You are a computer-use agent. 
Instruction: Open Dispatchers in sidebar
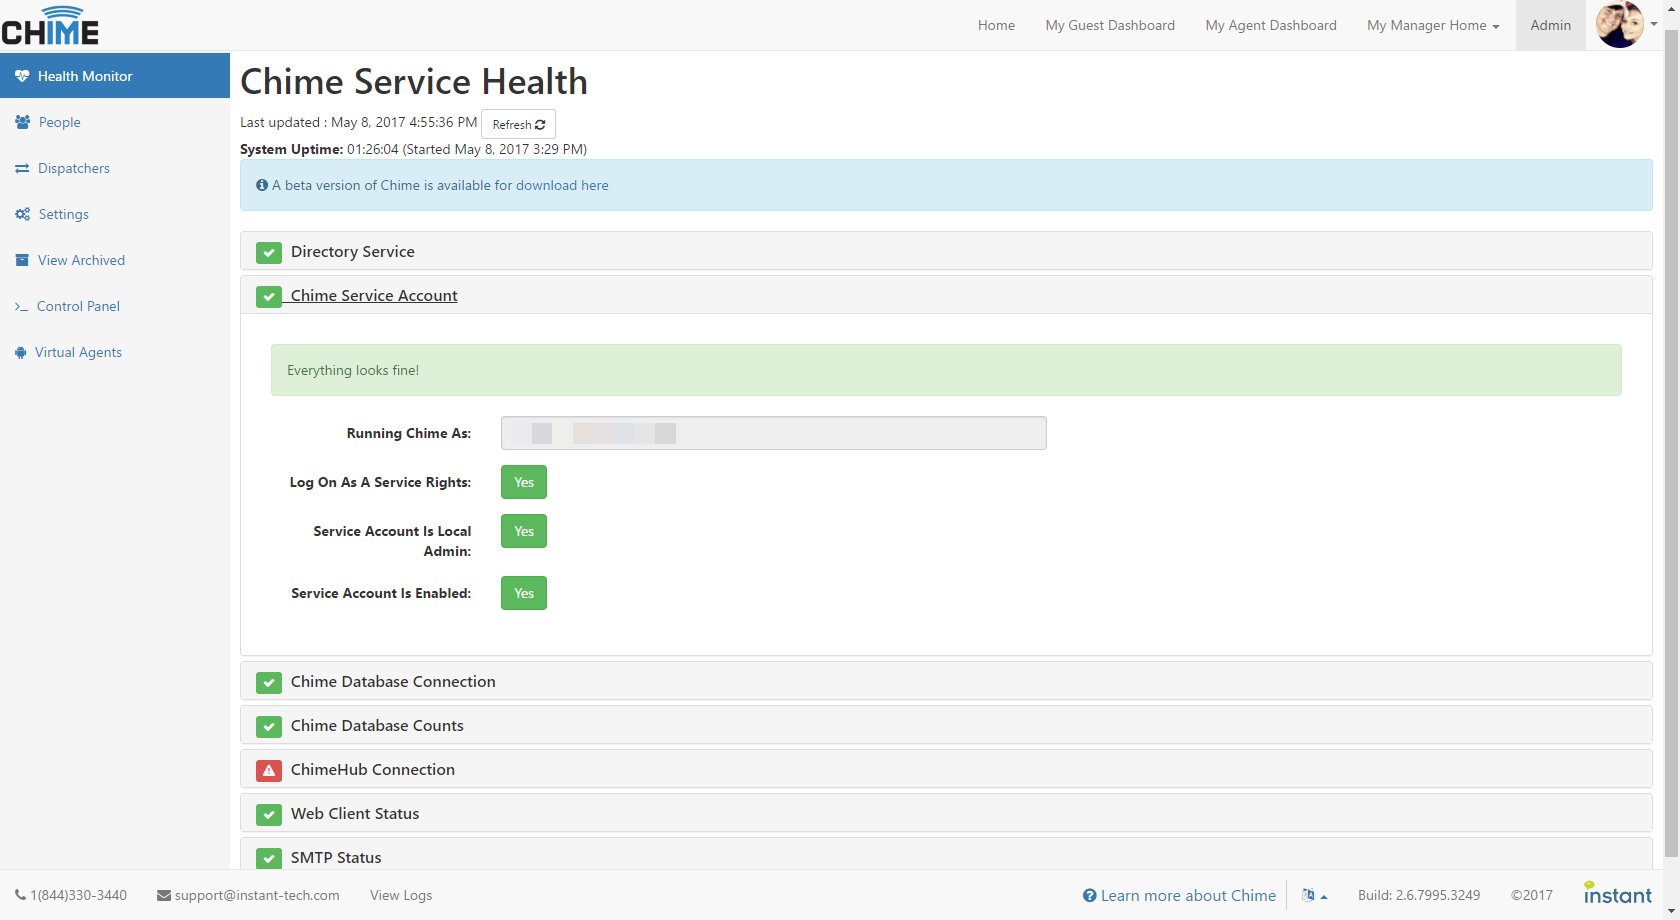tap(115, 168)
